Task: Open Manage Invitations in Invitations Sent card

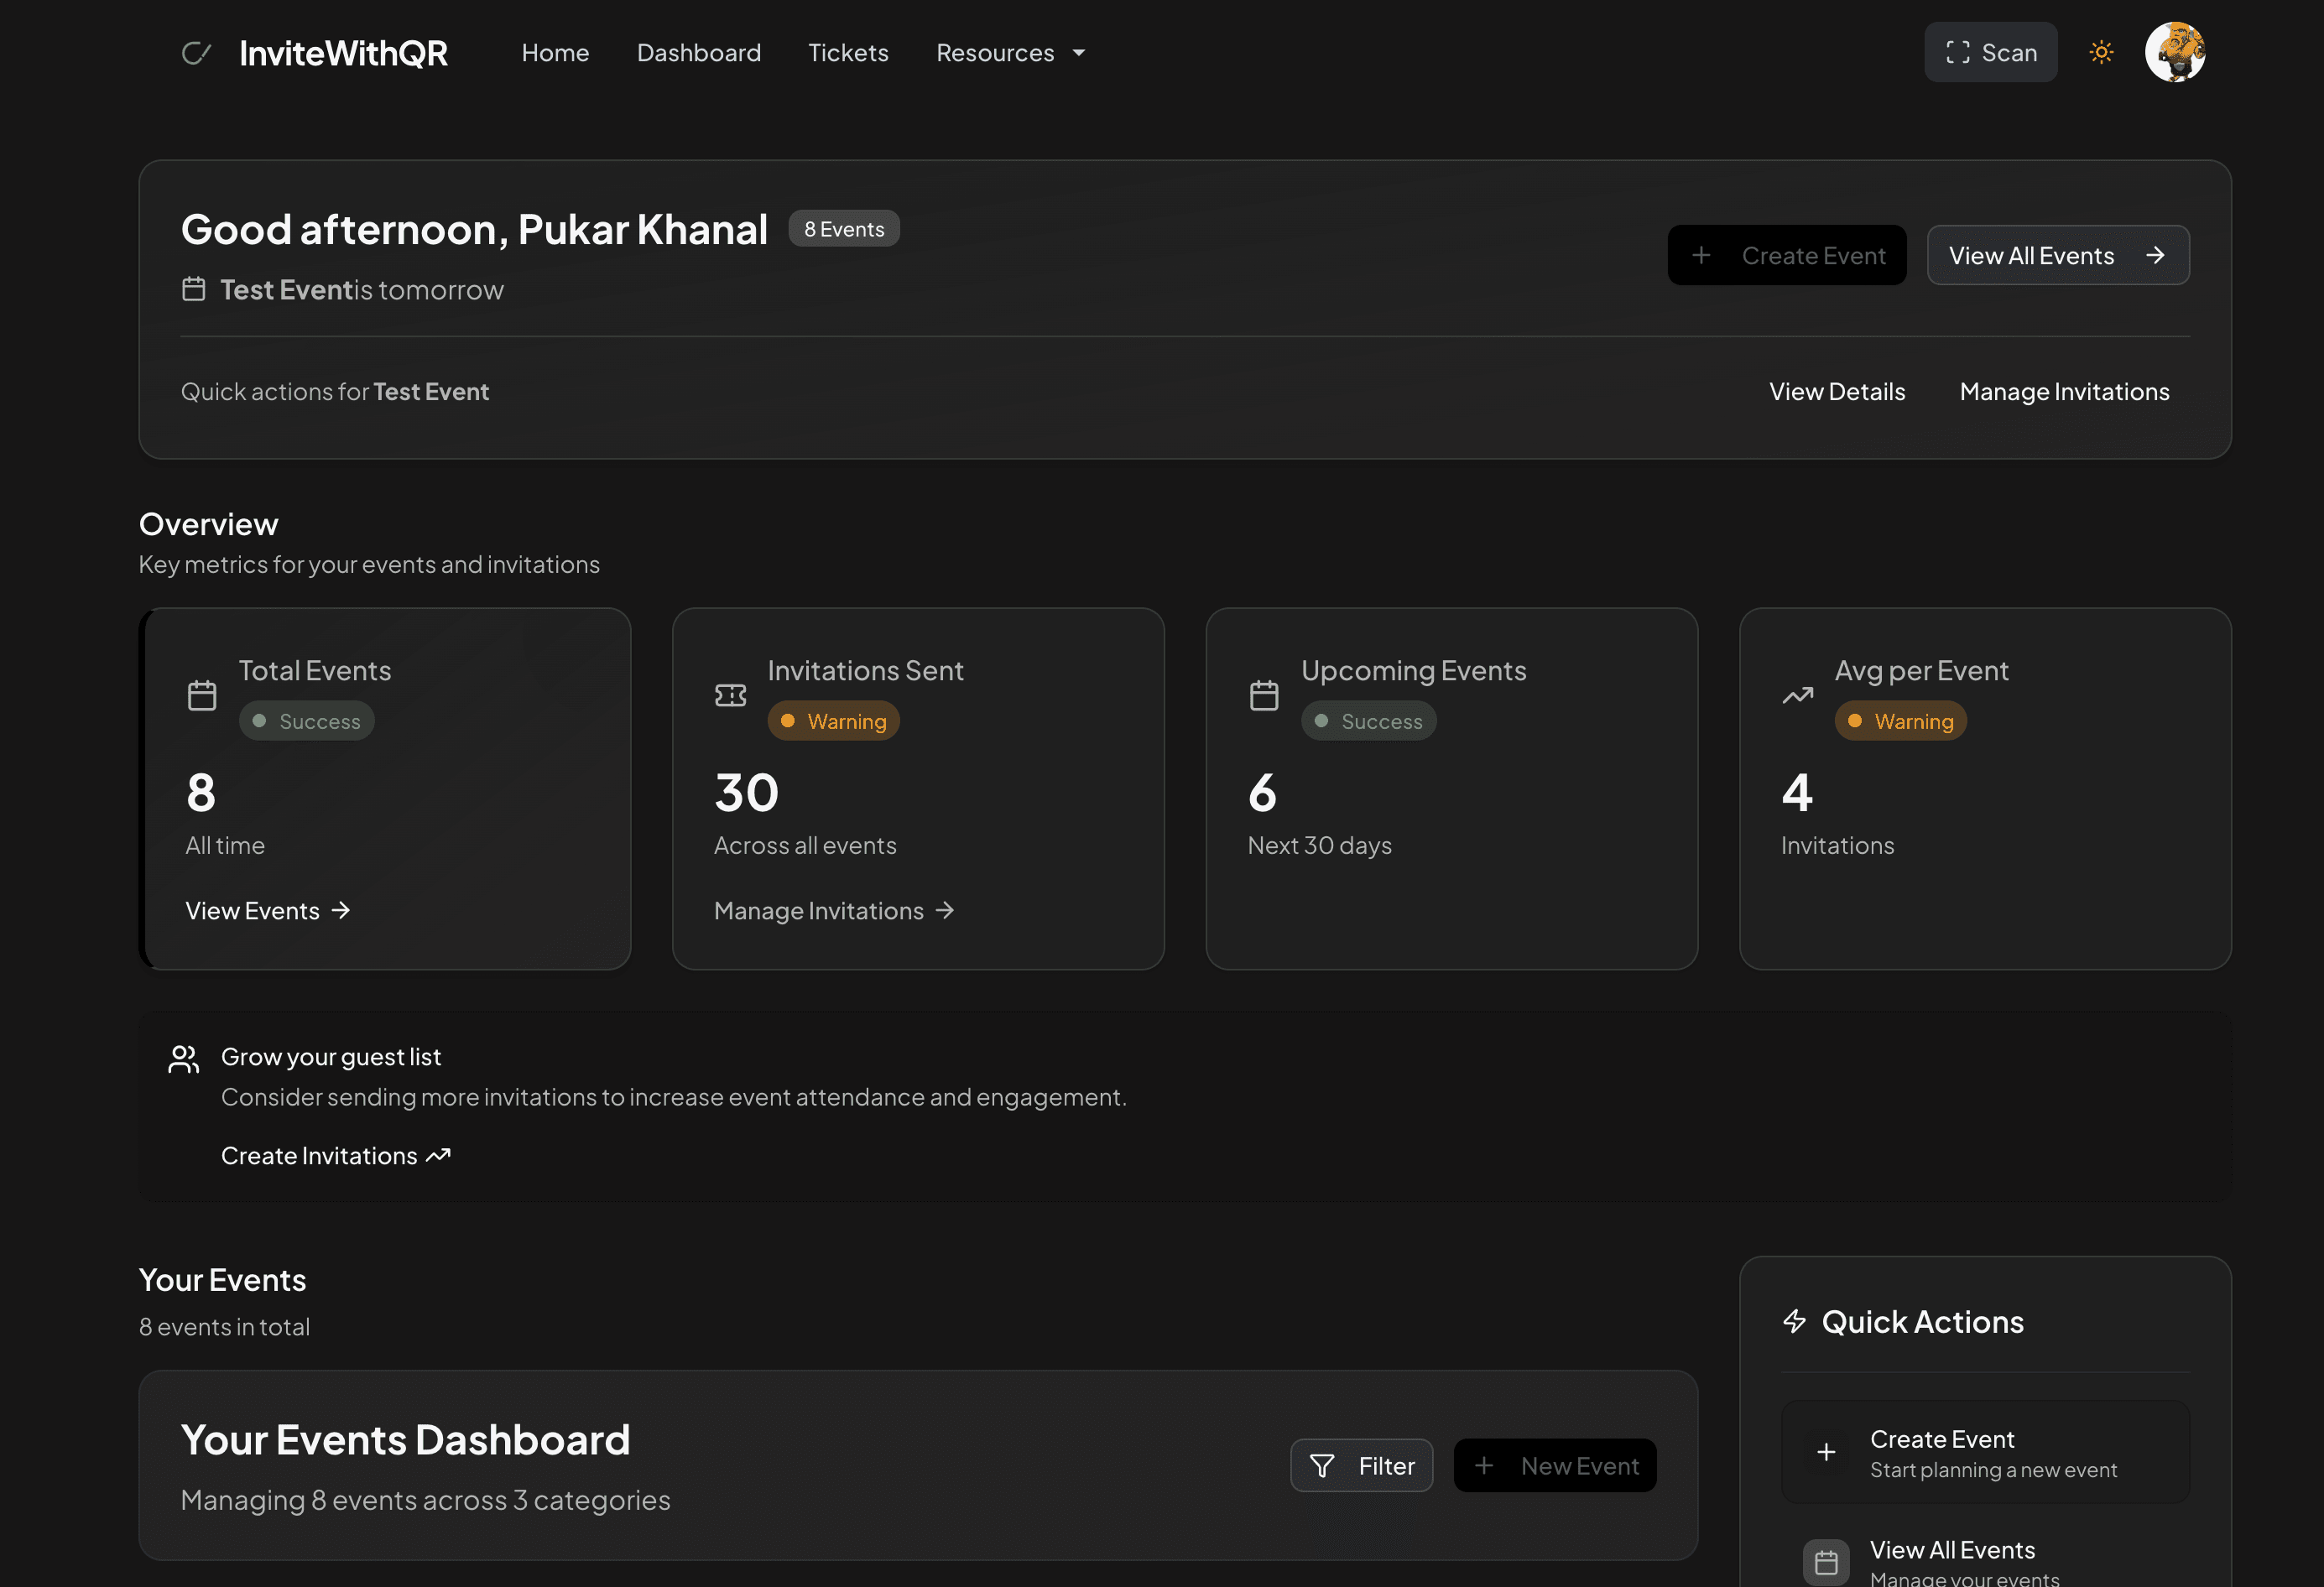Action: [834, 911]
